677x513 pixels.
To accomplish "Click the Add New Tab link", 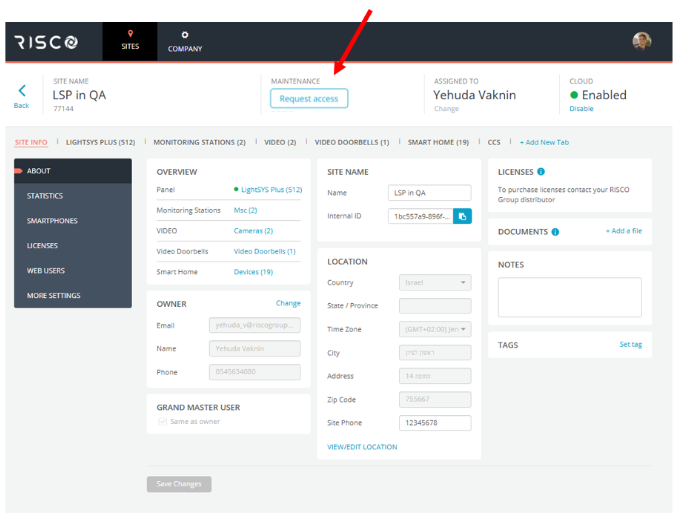I will point(544,142).
